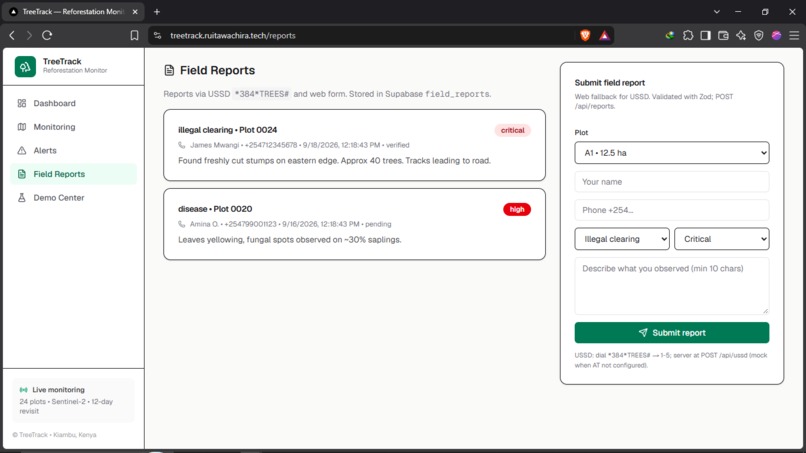Viewport: 806px width, 453px height.
Task: Click the VPN shield icon in toolbar
Action: pyautogui.click(x=759, y=35)
